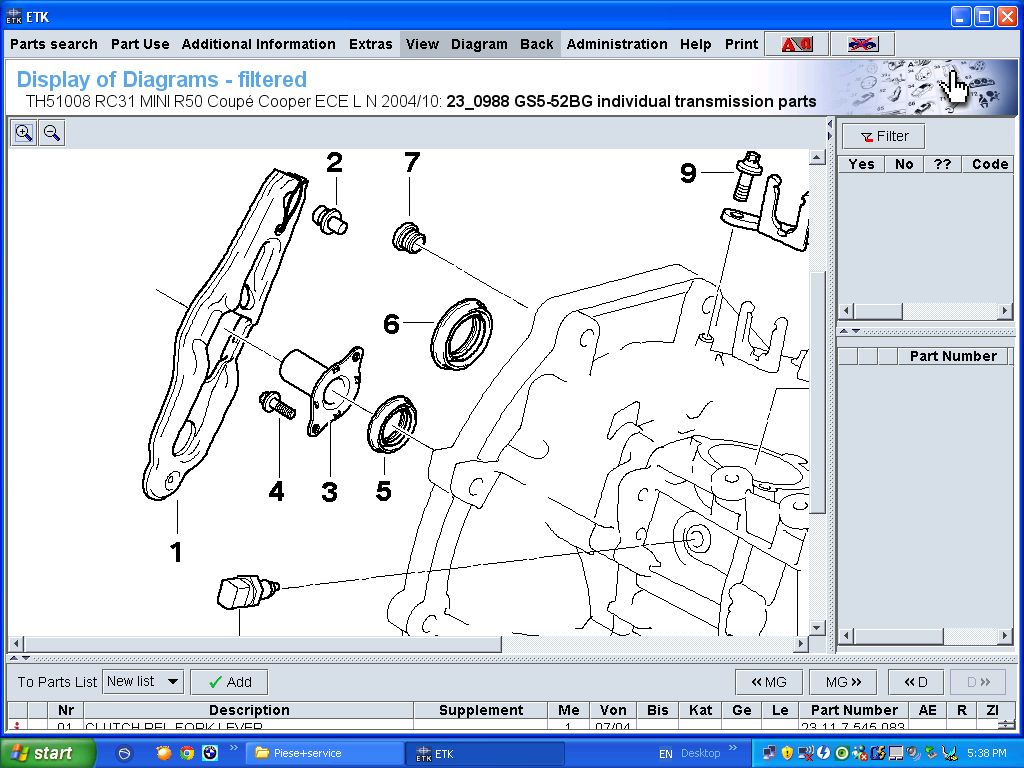Click the red car toolbar icon

click(797, 44)
